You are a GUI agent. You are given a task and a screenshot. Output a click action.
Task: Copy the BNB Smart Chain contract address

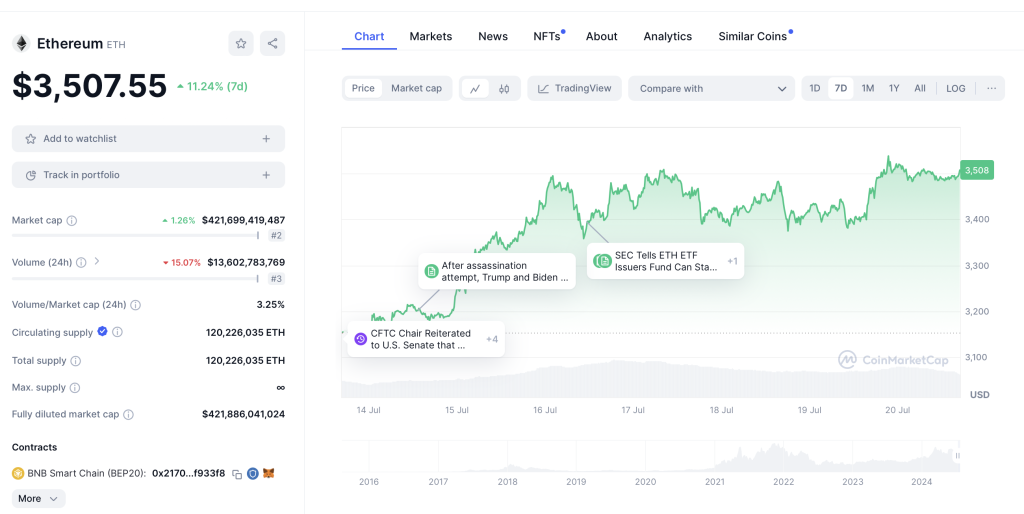click(237, 473)
